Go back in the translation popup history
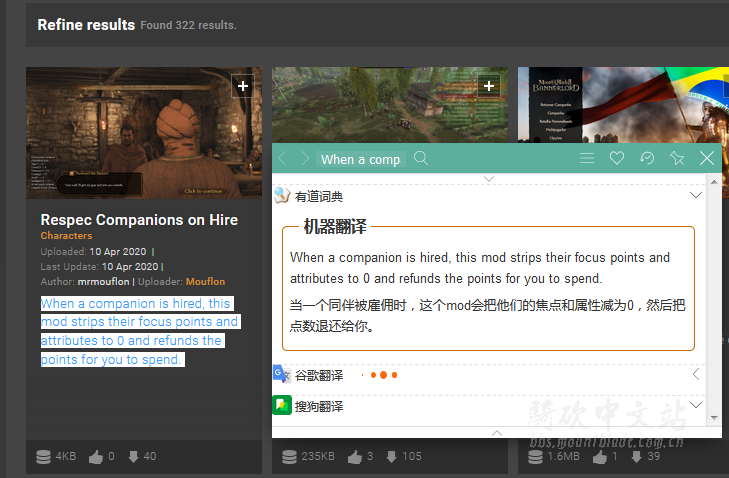Screen dimensions: 729x478 coord(282,159)
